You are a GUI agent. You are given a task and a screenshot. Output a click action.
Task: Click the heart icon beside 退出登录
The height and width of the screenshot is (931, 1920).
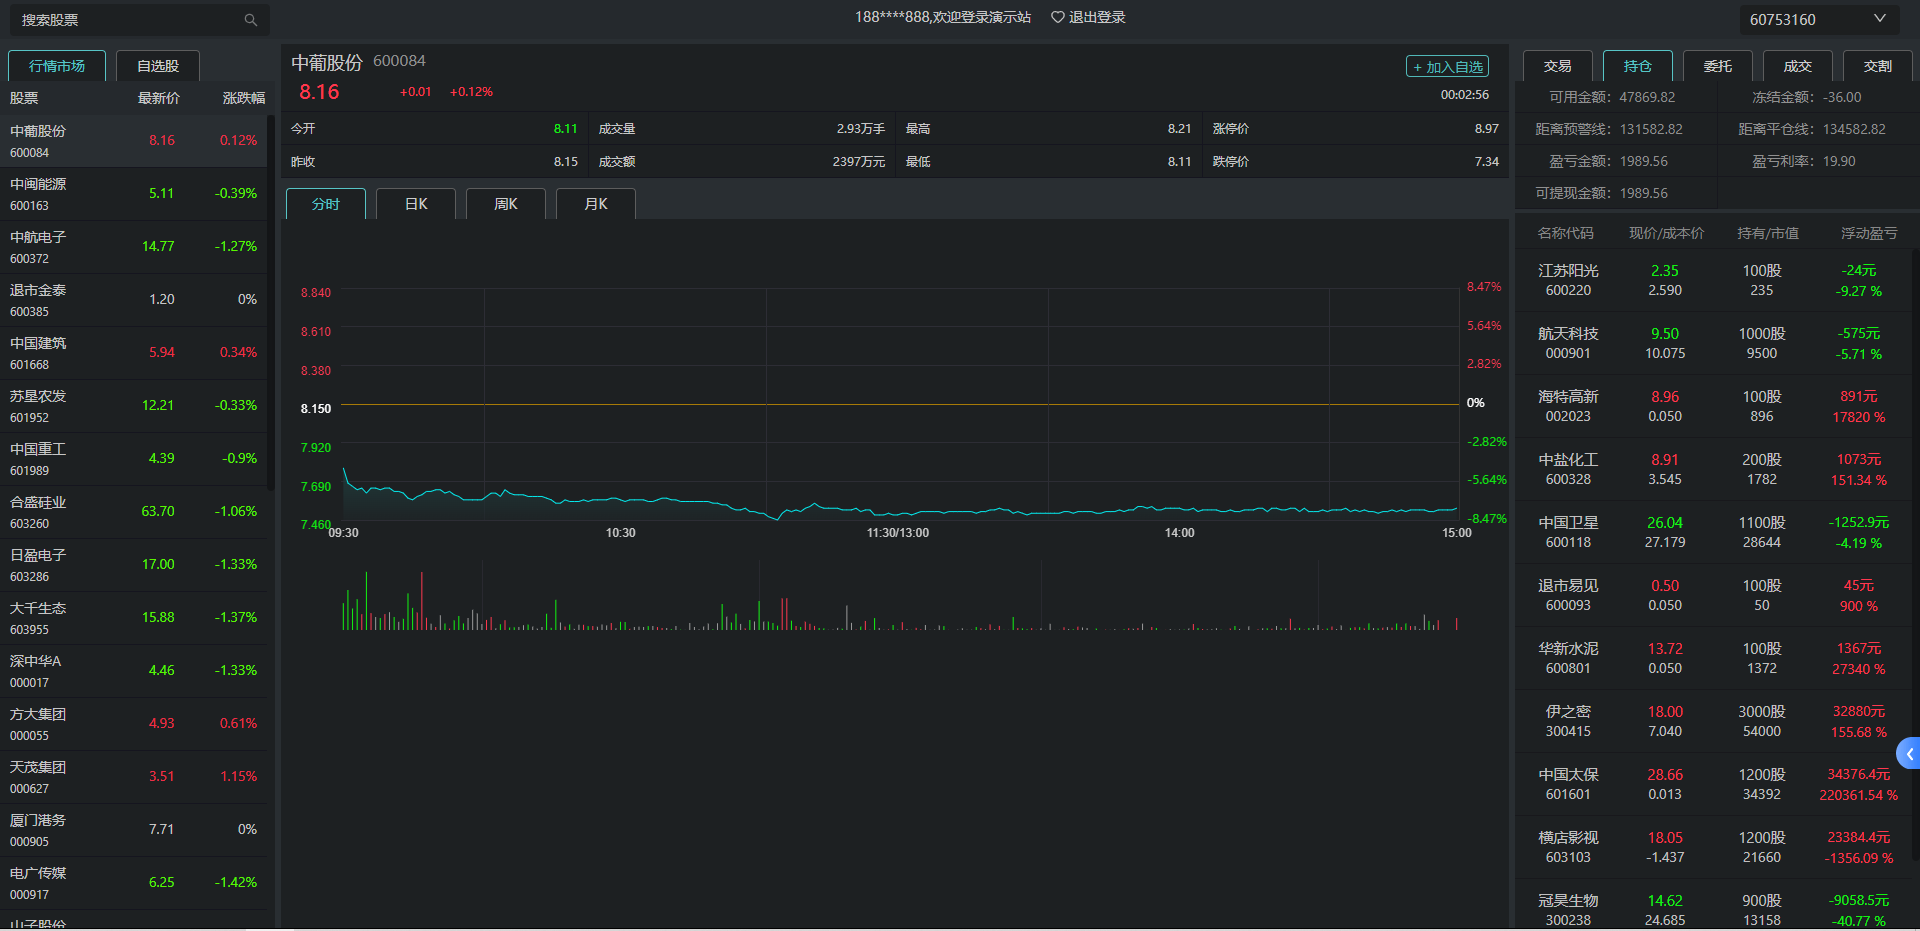[1057, 17]
